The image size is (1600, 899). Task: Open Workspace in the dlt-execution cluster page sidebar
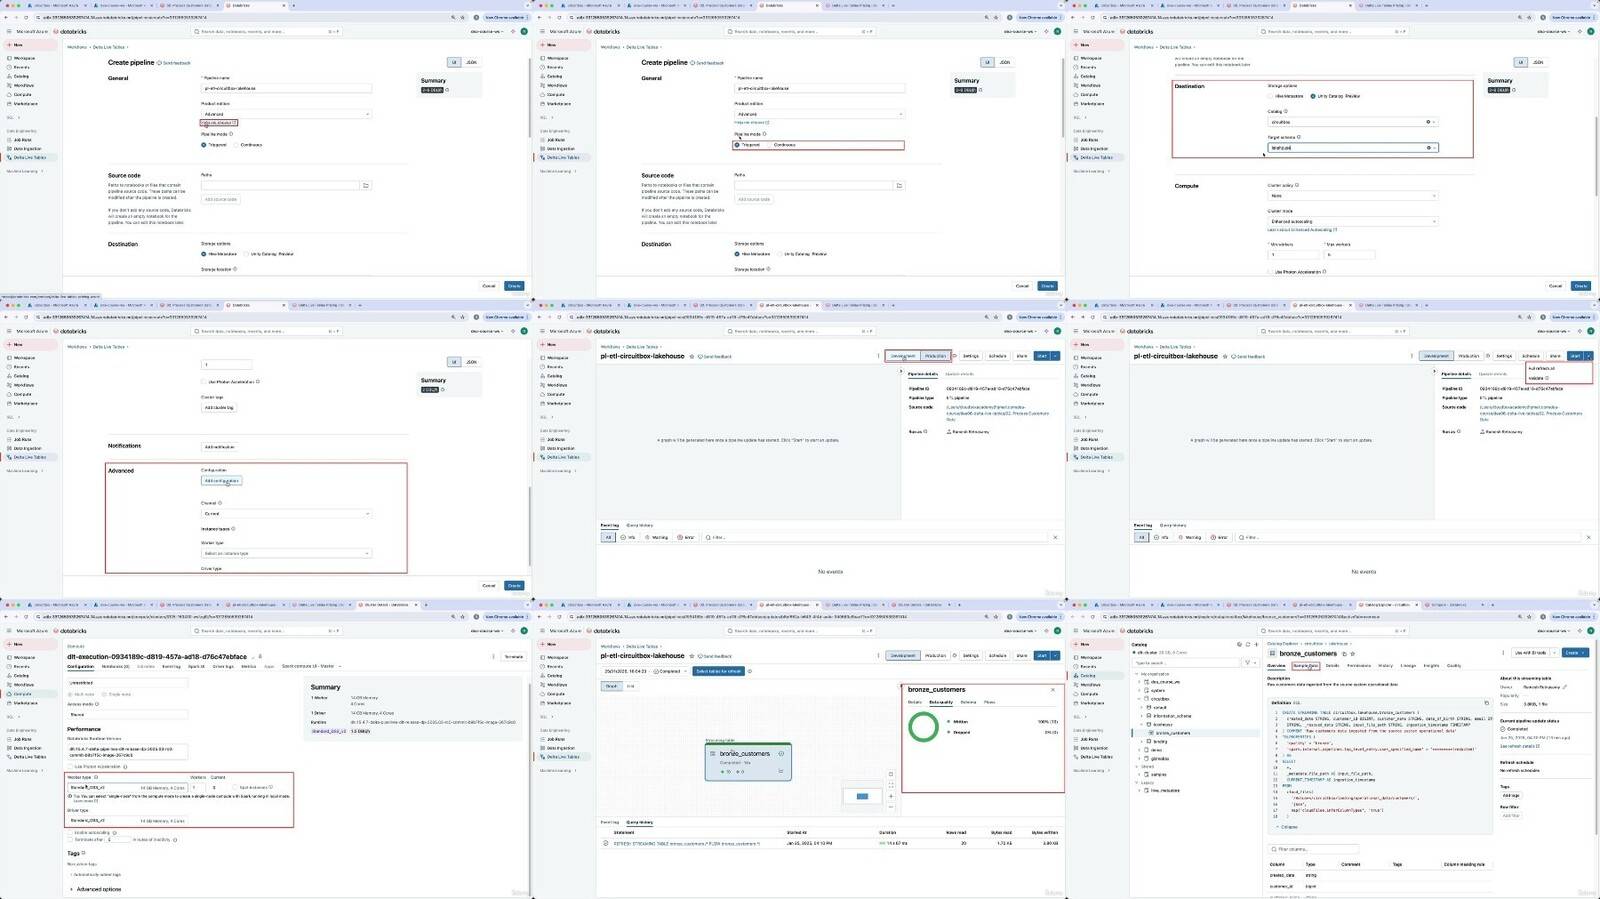click(x=22, y=658)
